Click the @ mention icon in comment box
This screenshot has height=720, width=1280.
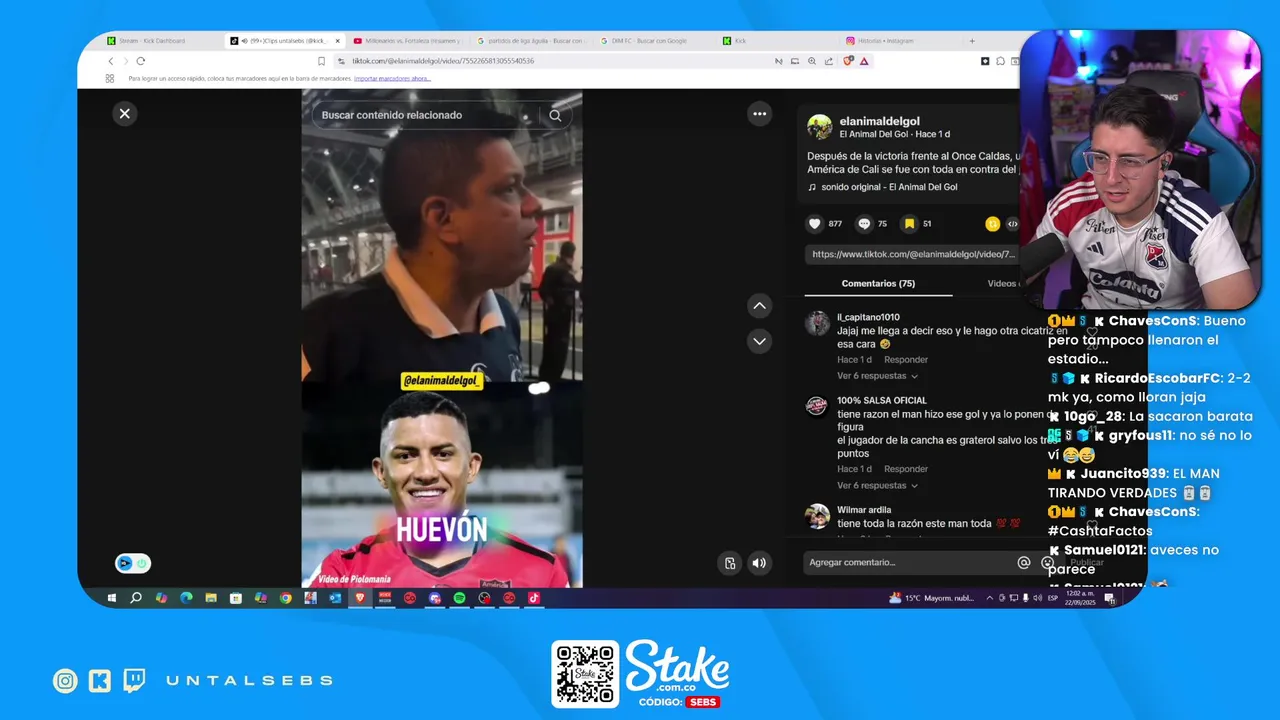coord(1023,562)
